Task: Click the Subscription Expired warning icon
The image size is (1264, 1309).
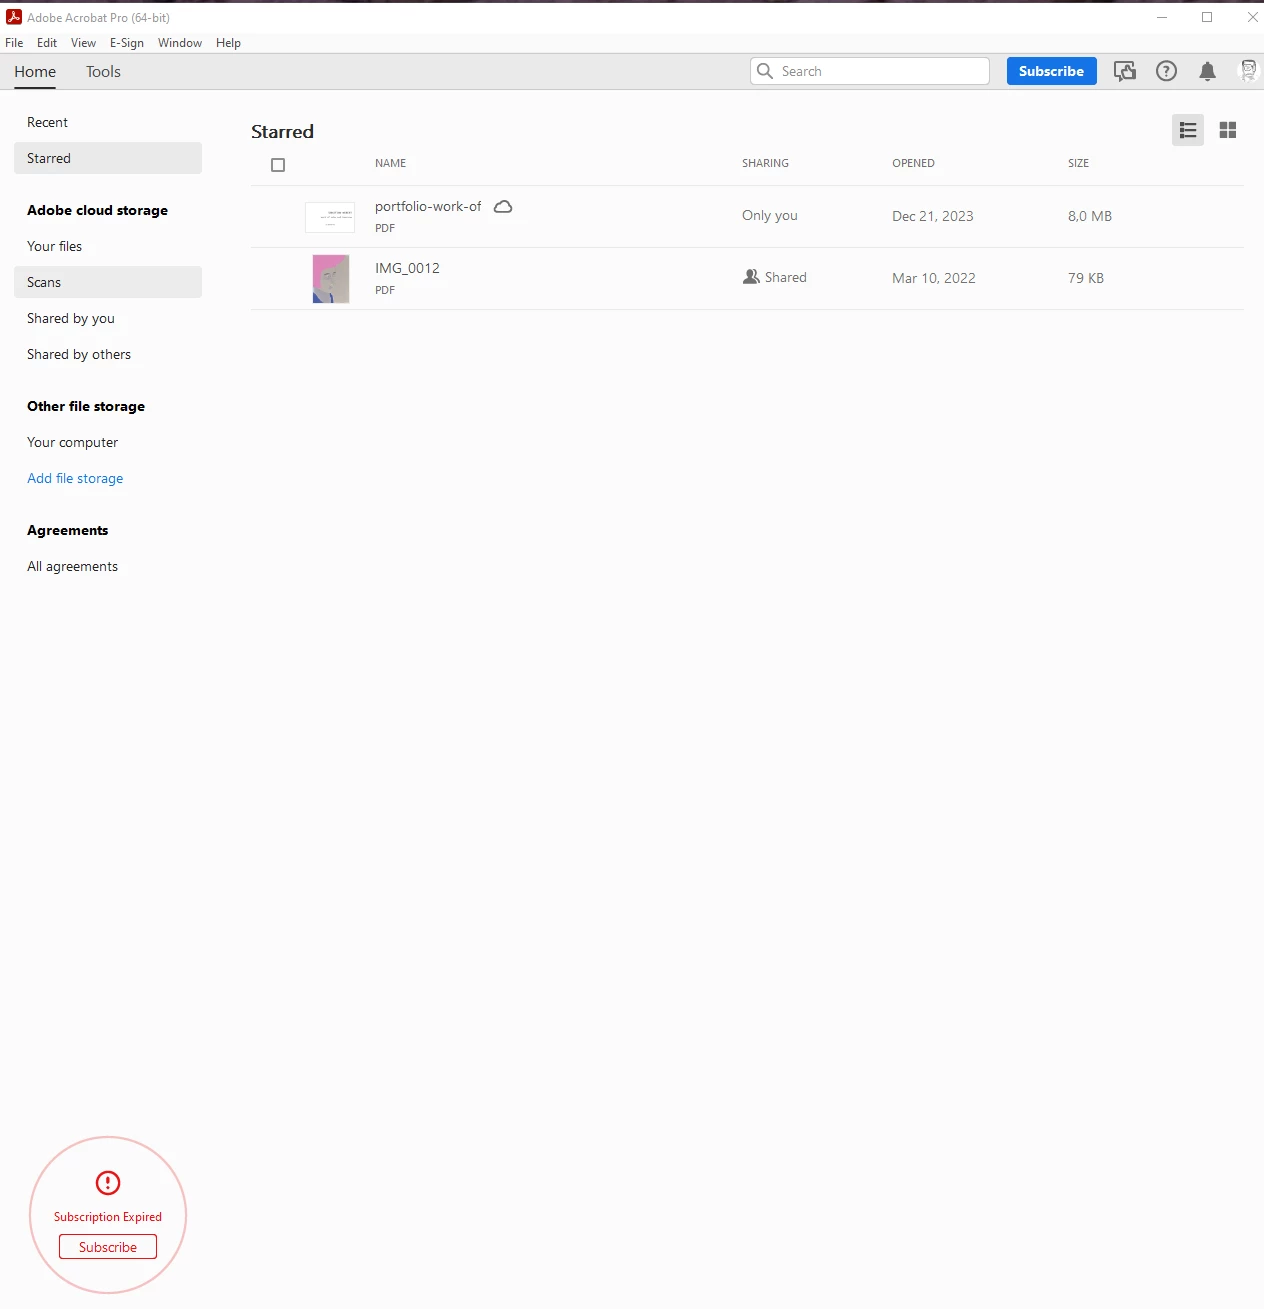Action: tap(108, 1183)
